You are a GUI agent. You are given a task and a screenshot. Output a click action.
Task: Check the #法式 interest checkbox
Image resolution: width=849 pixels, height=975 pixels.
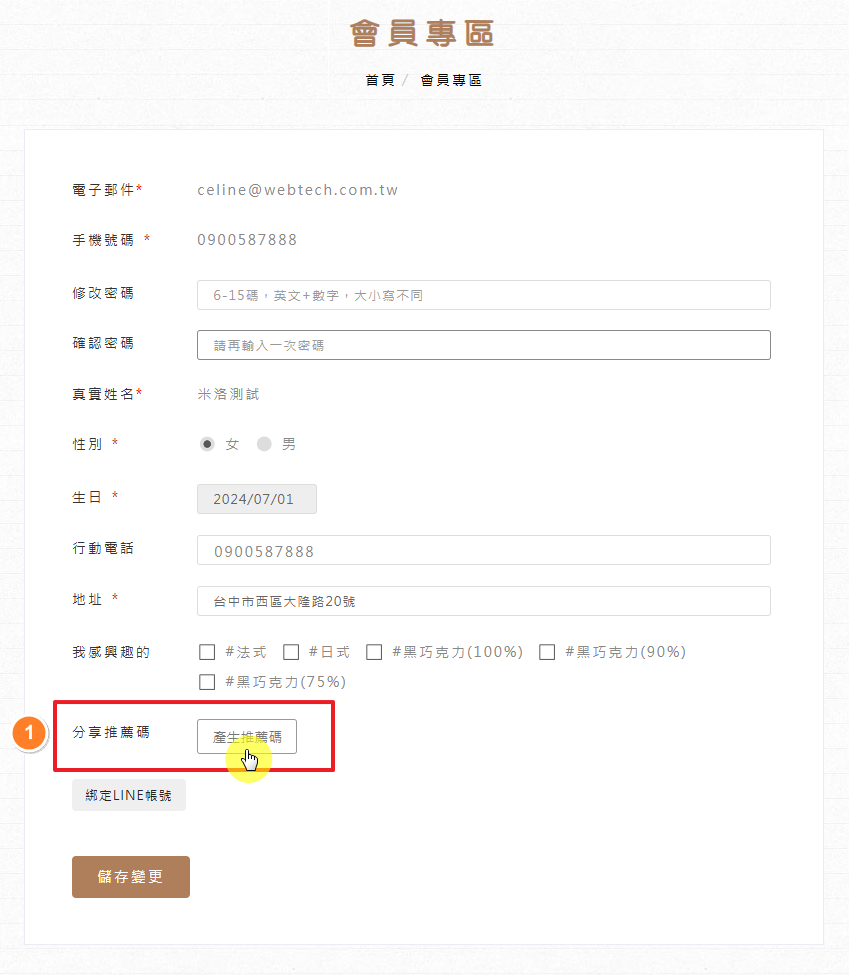coord(208,652)
